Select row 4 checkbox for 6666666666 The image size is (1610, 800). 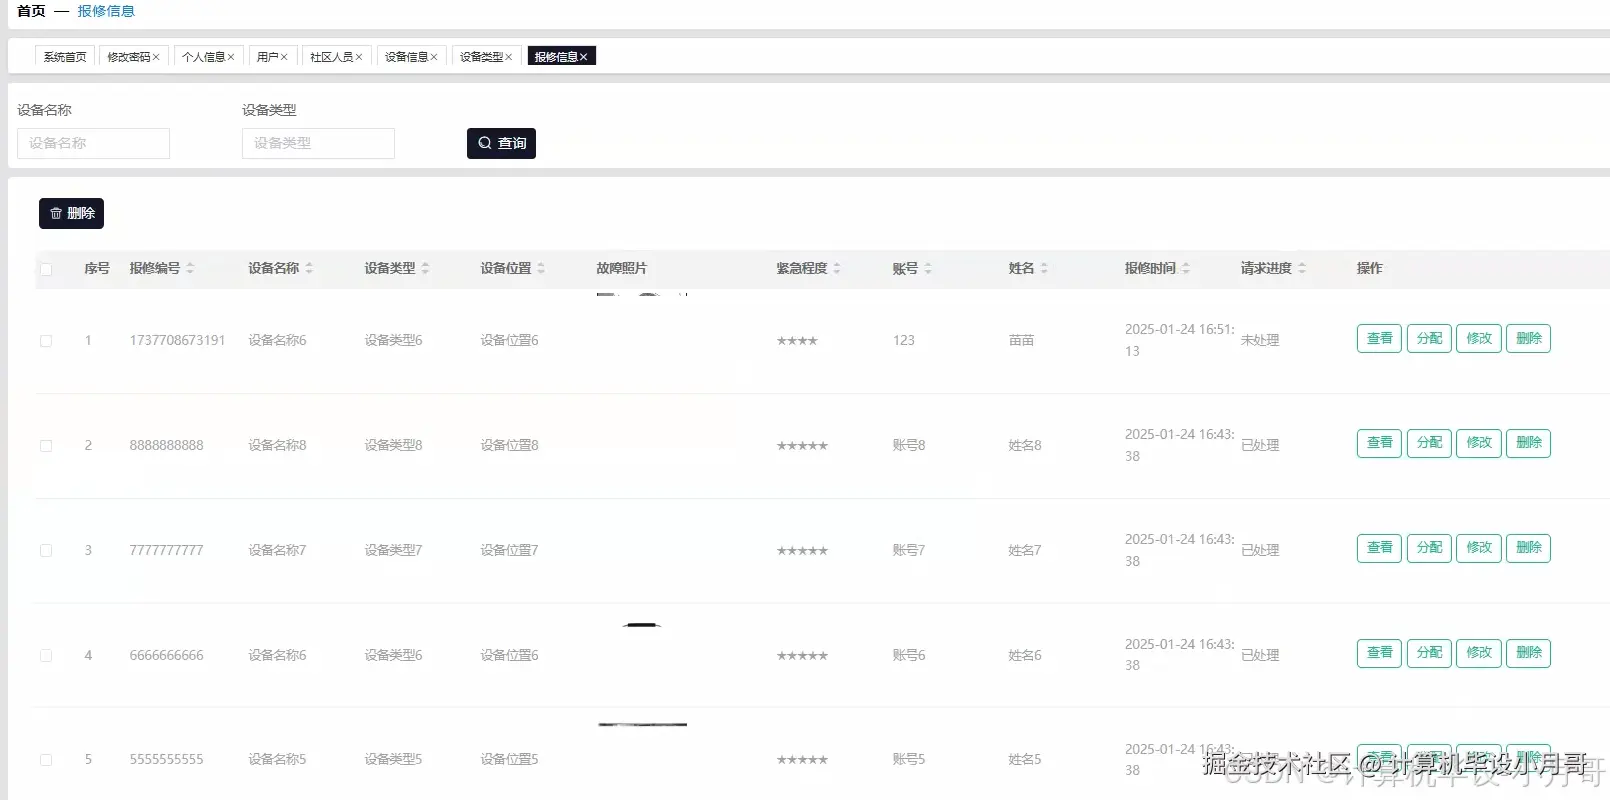click(46, 656)
